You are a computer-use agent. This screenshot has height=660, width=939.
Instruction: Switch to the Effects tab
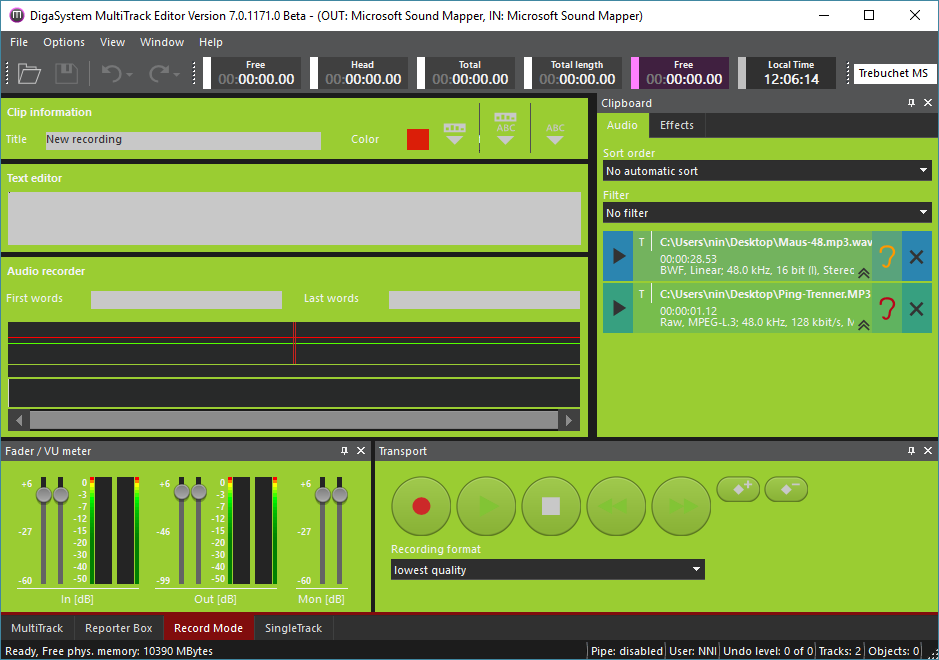click(x=677, y=125)
